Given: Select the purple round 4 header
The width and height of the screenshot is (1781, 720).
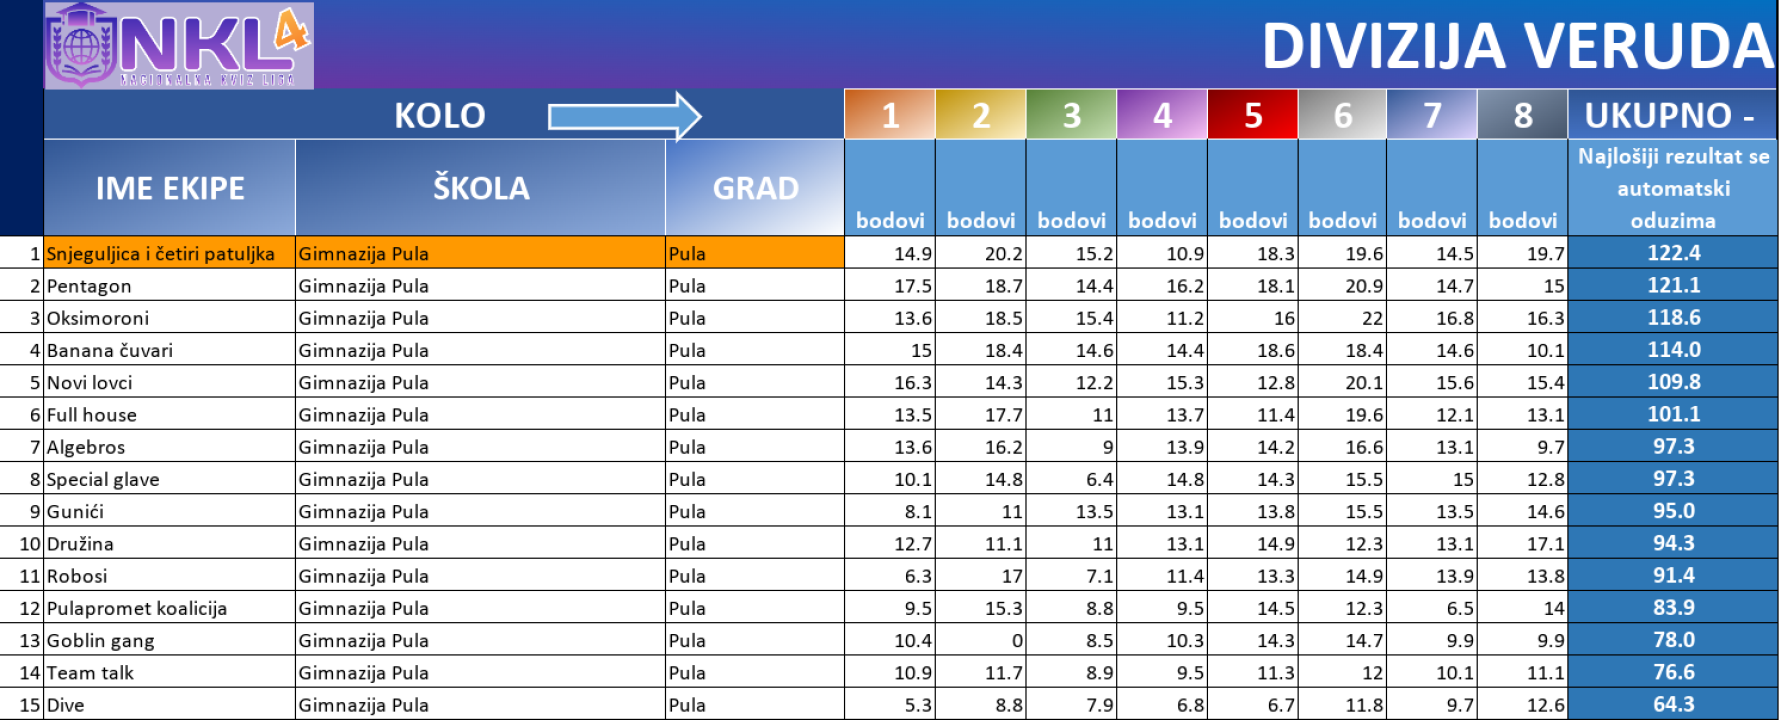Looking at the screenshot, I should [x=1162, y=115].
